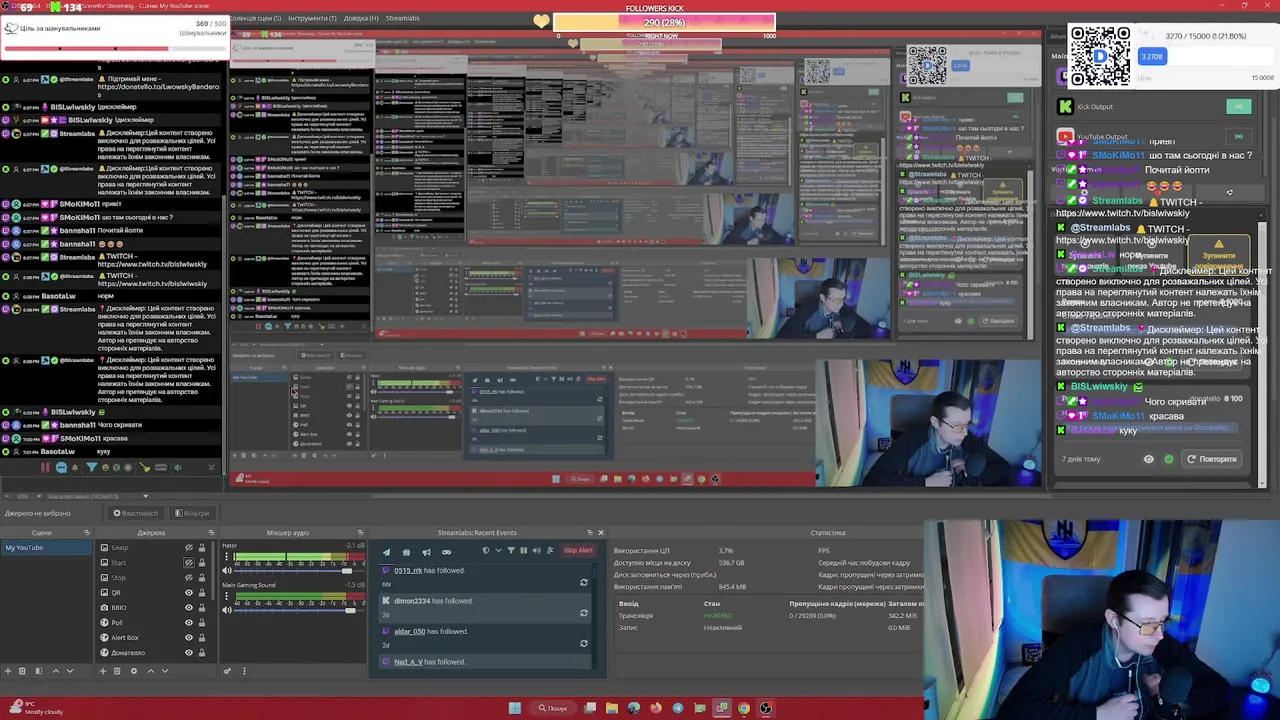
Task: Open 0515_rrk follower link
Action: coord(408,571)
